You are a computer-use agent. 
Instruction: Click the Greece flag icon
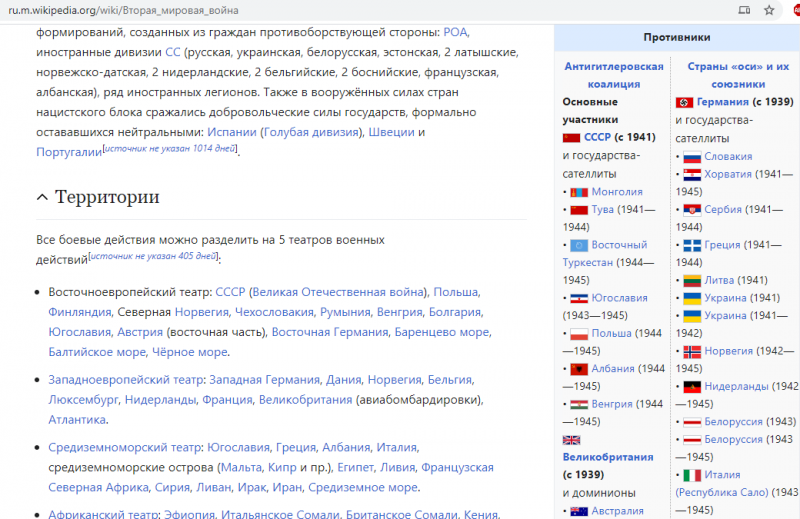coord(691,245)
